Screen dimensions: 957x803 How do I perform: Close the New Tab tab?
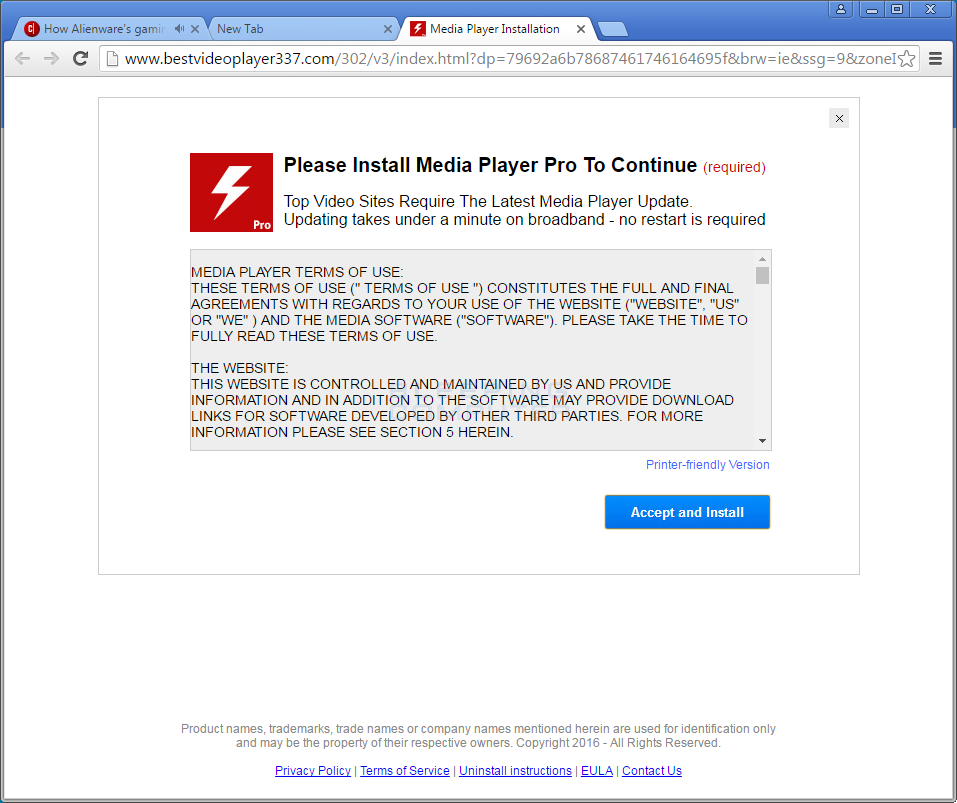388,29
